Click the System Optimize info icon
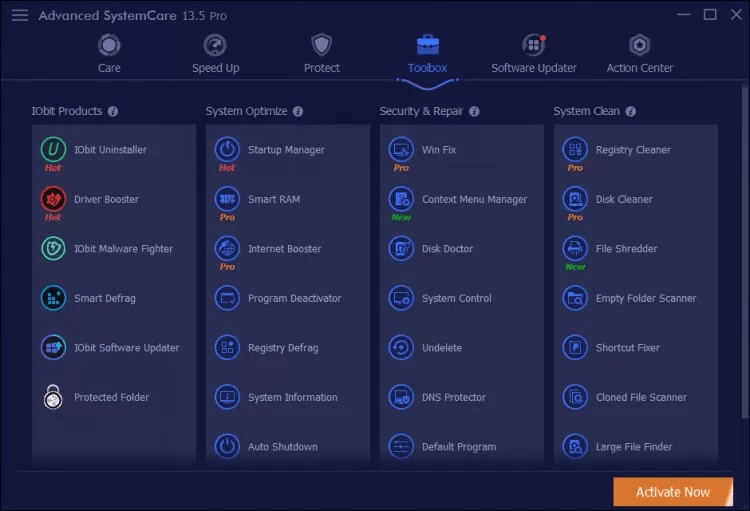Image resolution: width=750 pixels, height=511 pixels. point(298,111)
